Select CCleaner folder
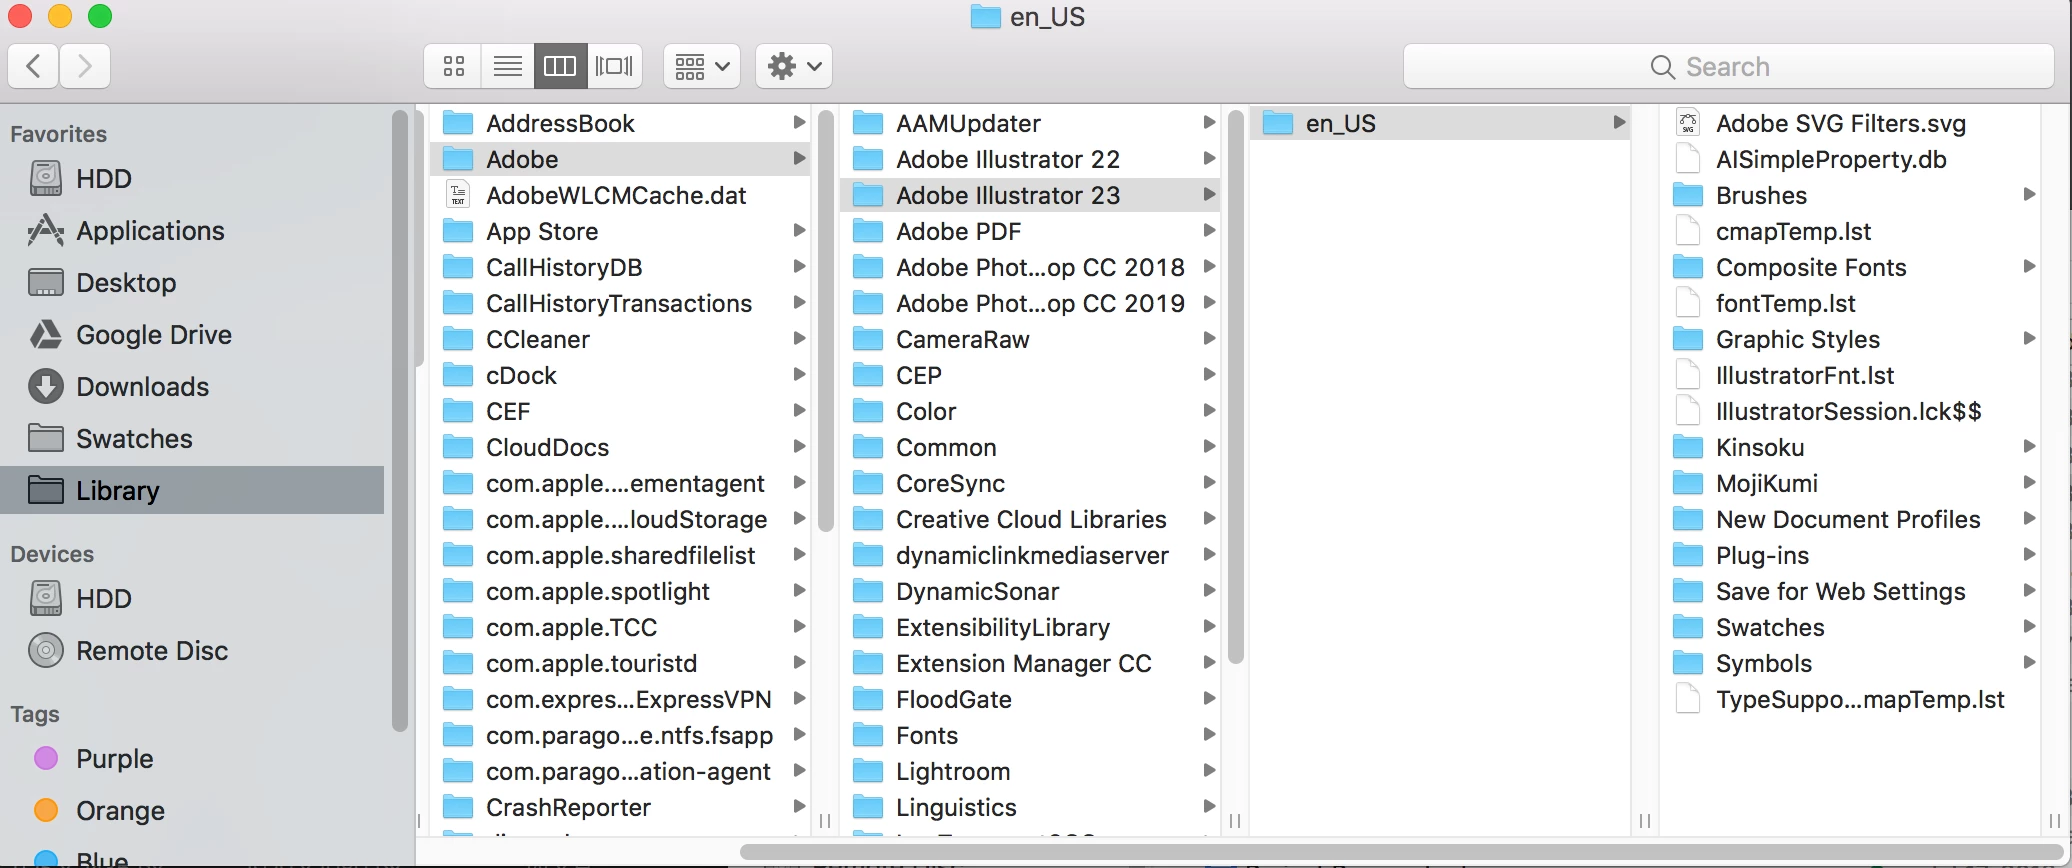 click(x=620, y=339)
